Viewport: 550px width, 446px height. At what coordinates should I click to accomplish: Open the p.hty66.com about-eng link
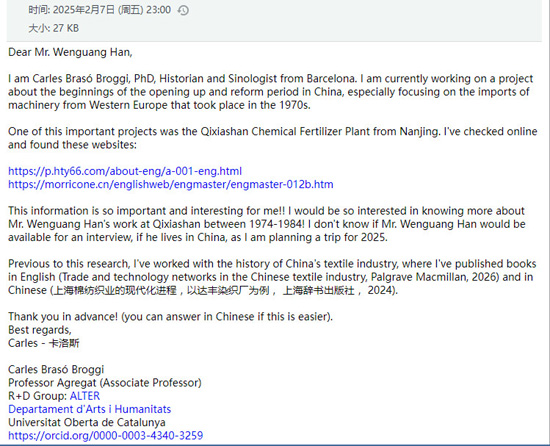point(125,171)
